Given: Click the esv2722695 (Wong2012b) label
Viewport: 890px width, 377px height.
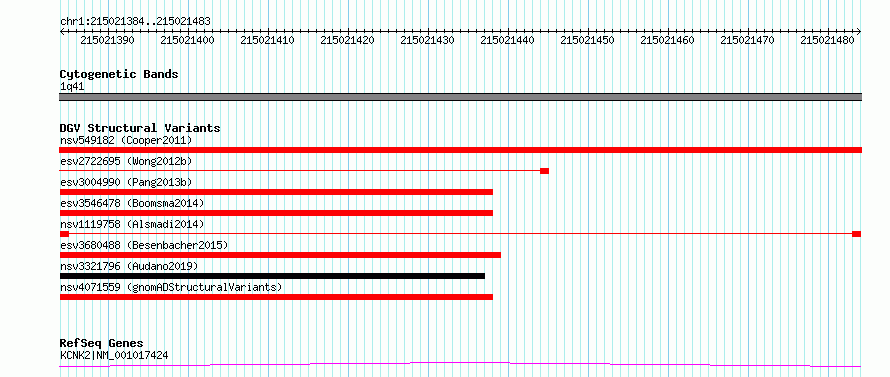Looking at the screenshot, I should (127, 161).
